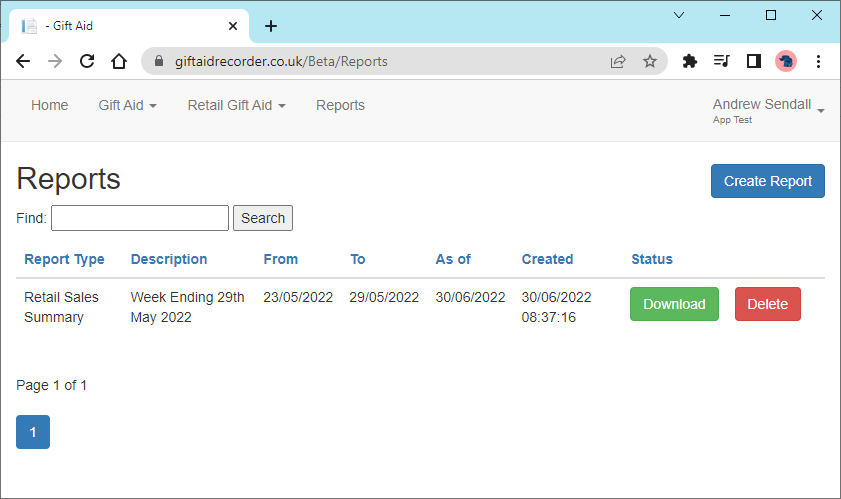
Task: Delete the Retail Sales Summary report
Action: point(768,304)
